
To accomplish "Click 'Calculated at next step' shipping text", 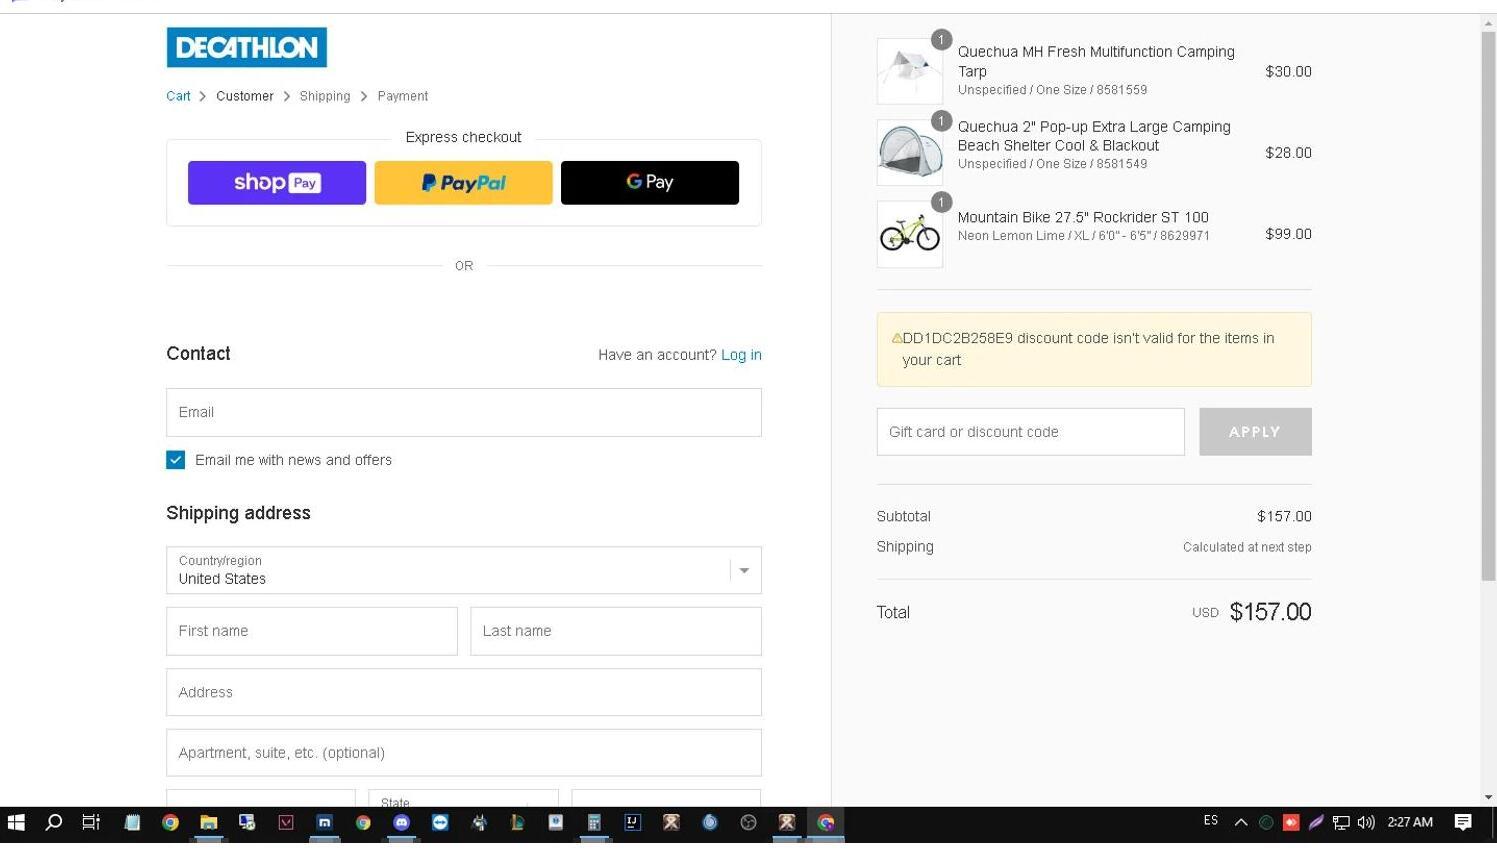I will pos(1247,547).
